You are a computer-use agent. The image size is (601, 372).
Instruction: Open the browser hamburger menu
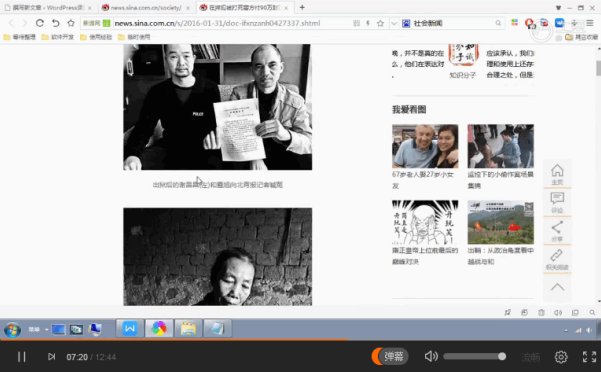pyautogui.click(x=590, y=23)
